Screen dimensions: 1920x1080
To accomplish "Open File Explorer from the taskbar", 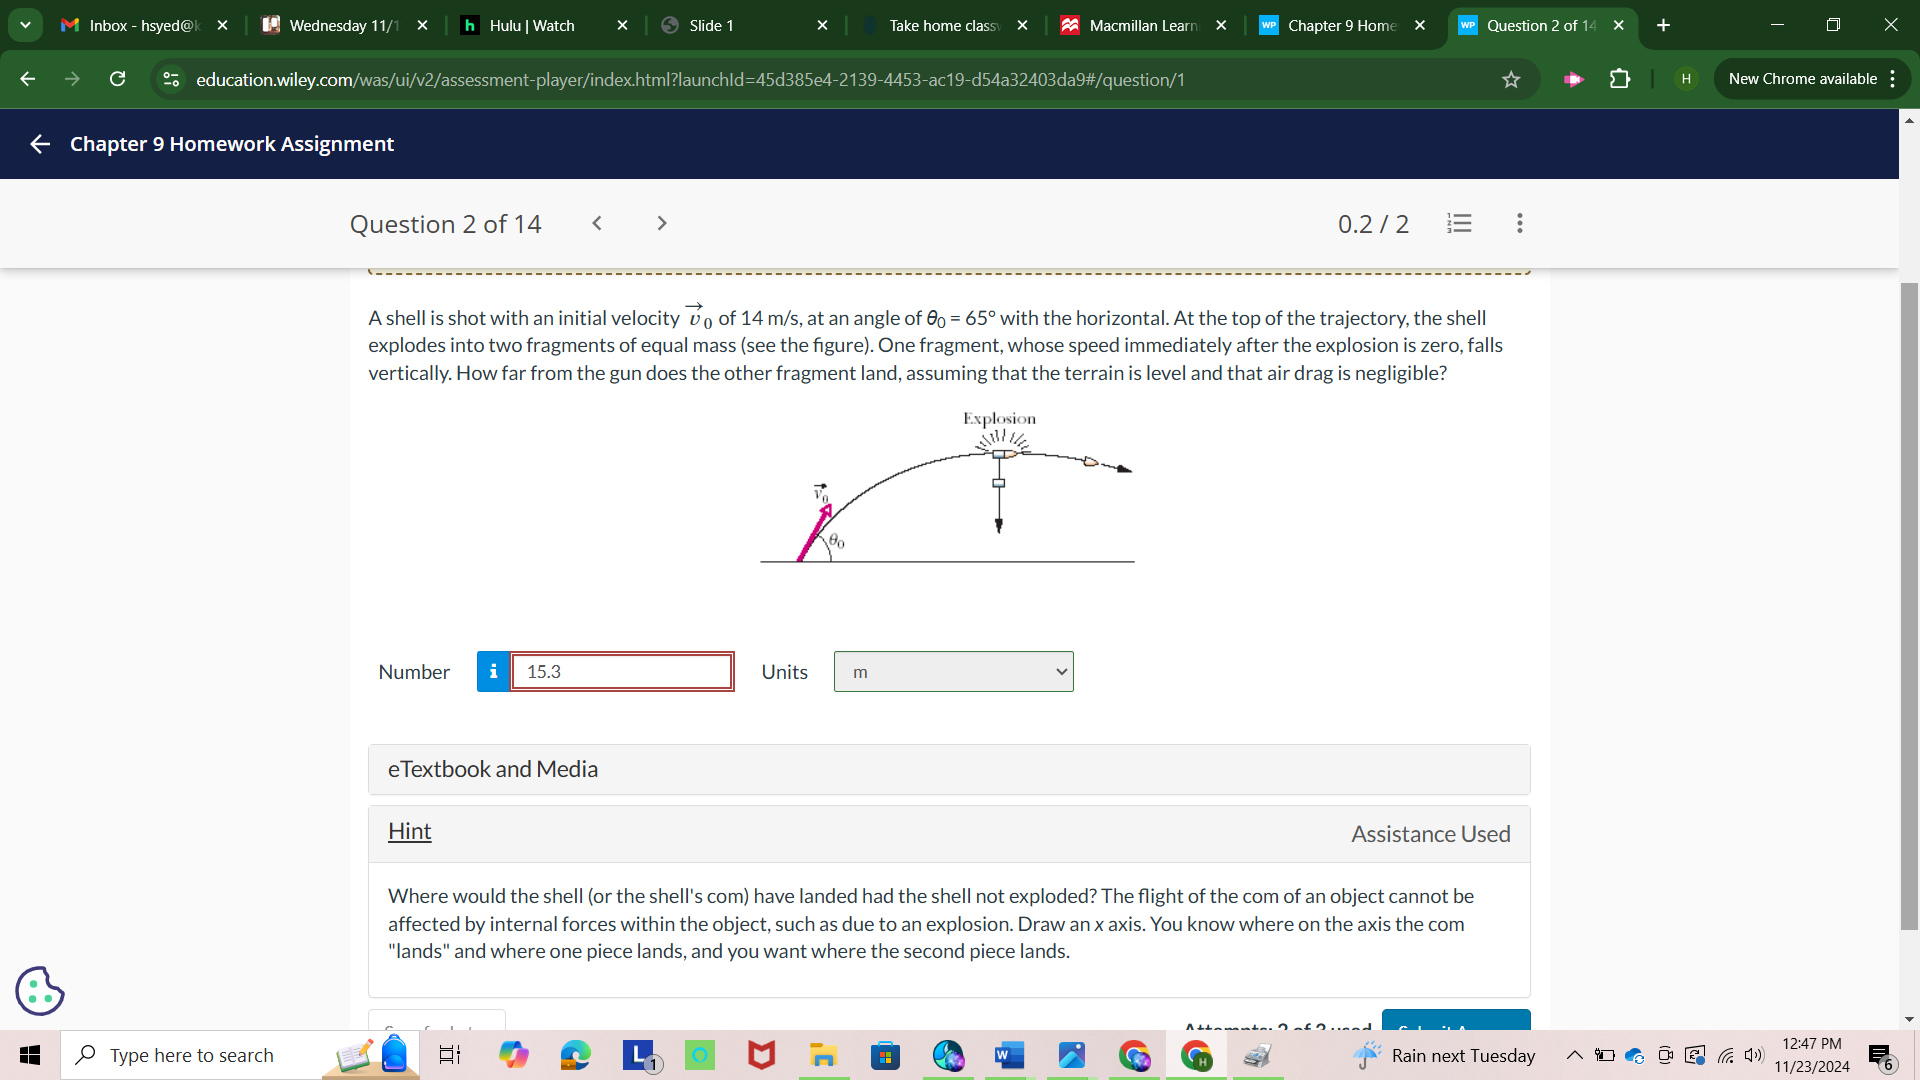I will coord(823,1055).
